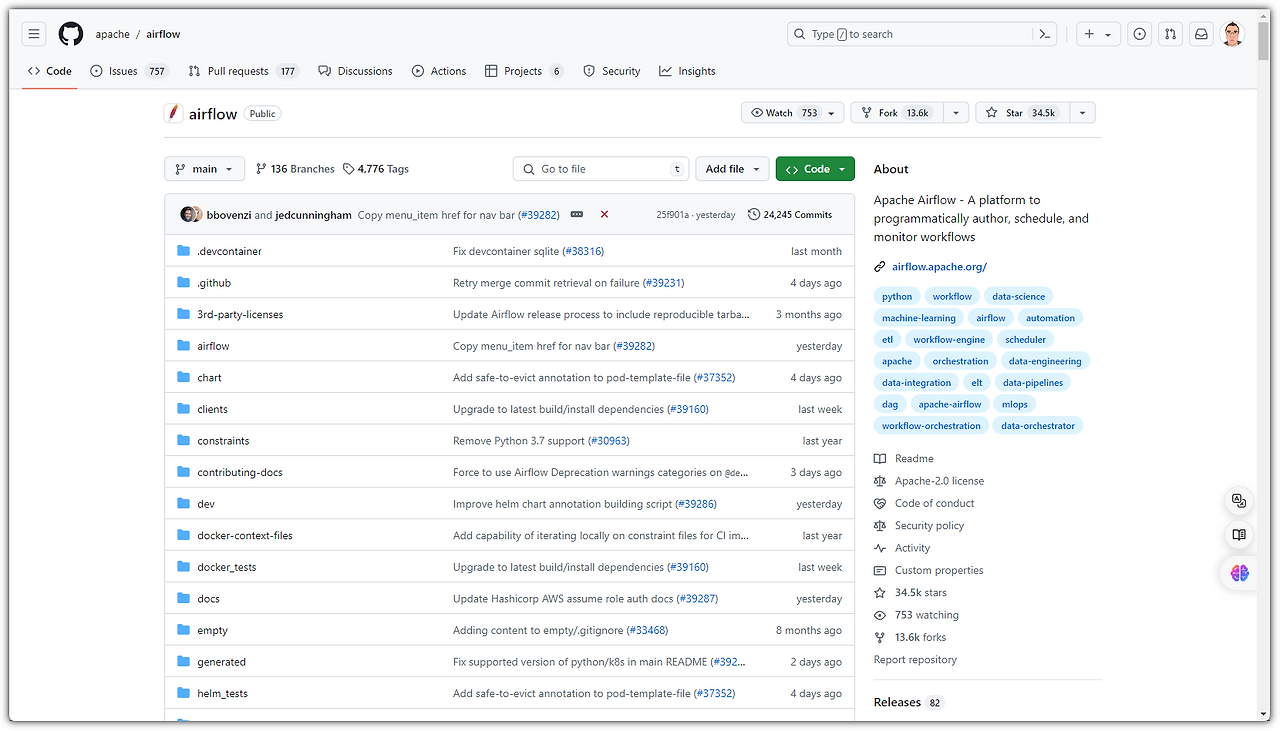Image resolution: width=1280 pixels, height=731 pixels.
Task: Expand the Add file dropdown
Action: [x=732, y=169]
